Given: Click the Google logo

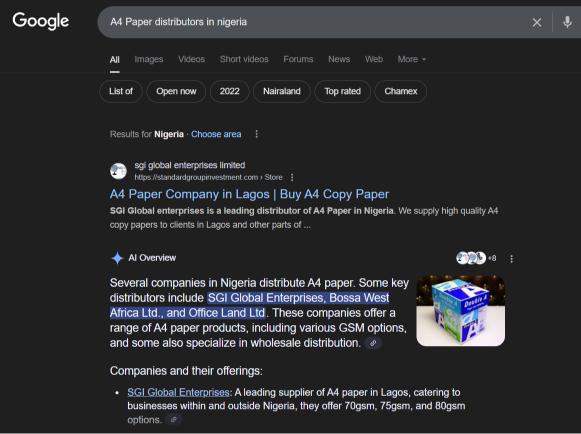Looking at the screenshot, I should [x=41, y=21].
